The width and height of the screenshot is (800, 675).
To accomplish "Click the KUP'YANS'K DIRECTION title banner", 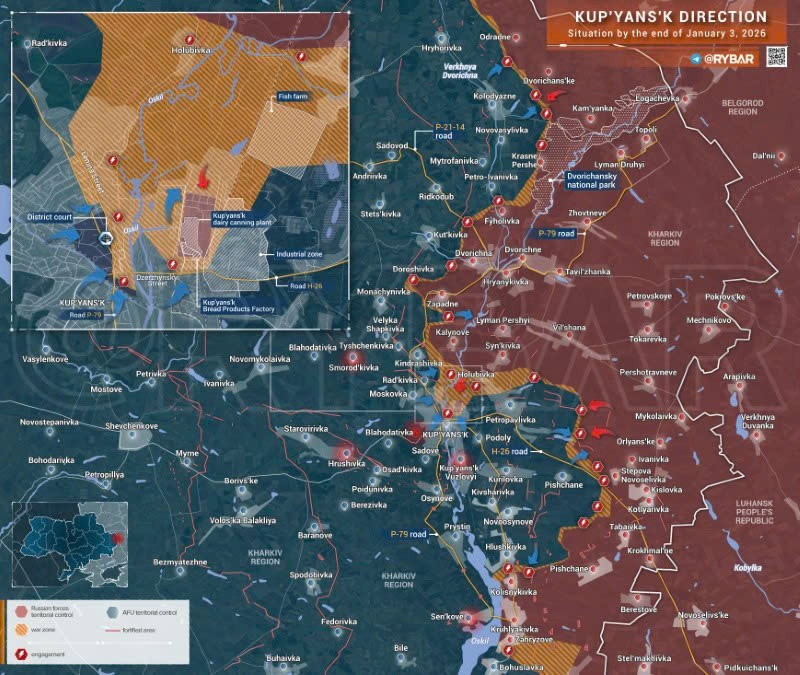I will click(671, 17).
